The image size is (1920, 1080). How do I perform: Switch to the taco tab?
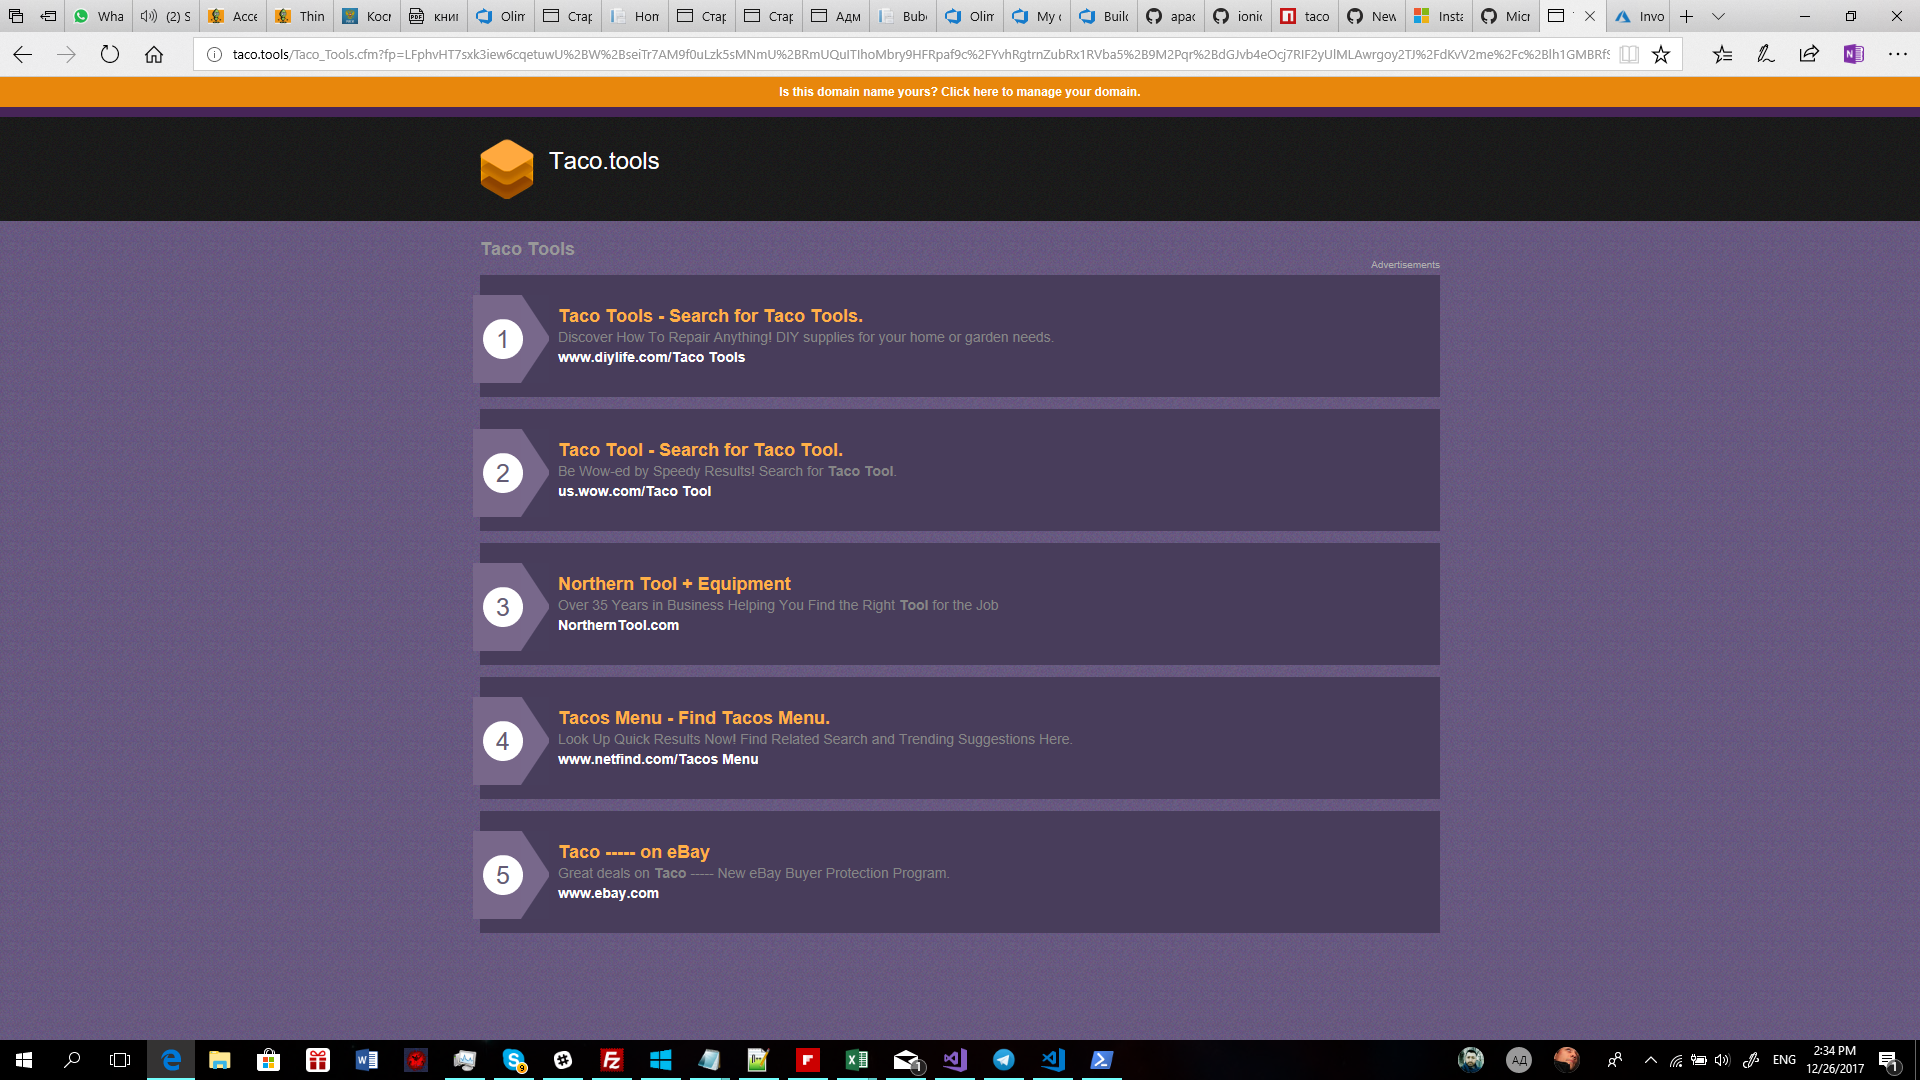(1304, 16)
